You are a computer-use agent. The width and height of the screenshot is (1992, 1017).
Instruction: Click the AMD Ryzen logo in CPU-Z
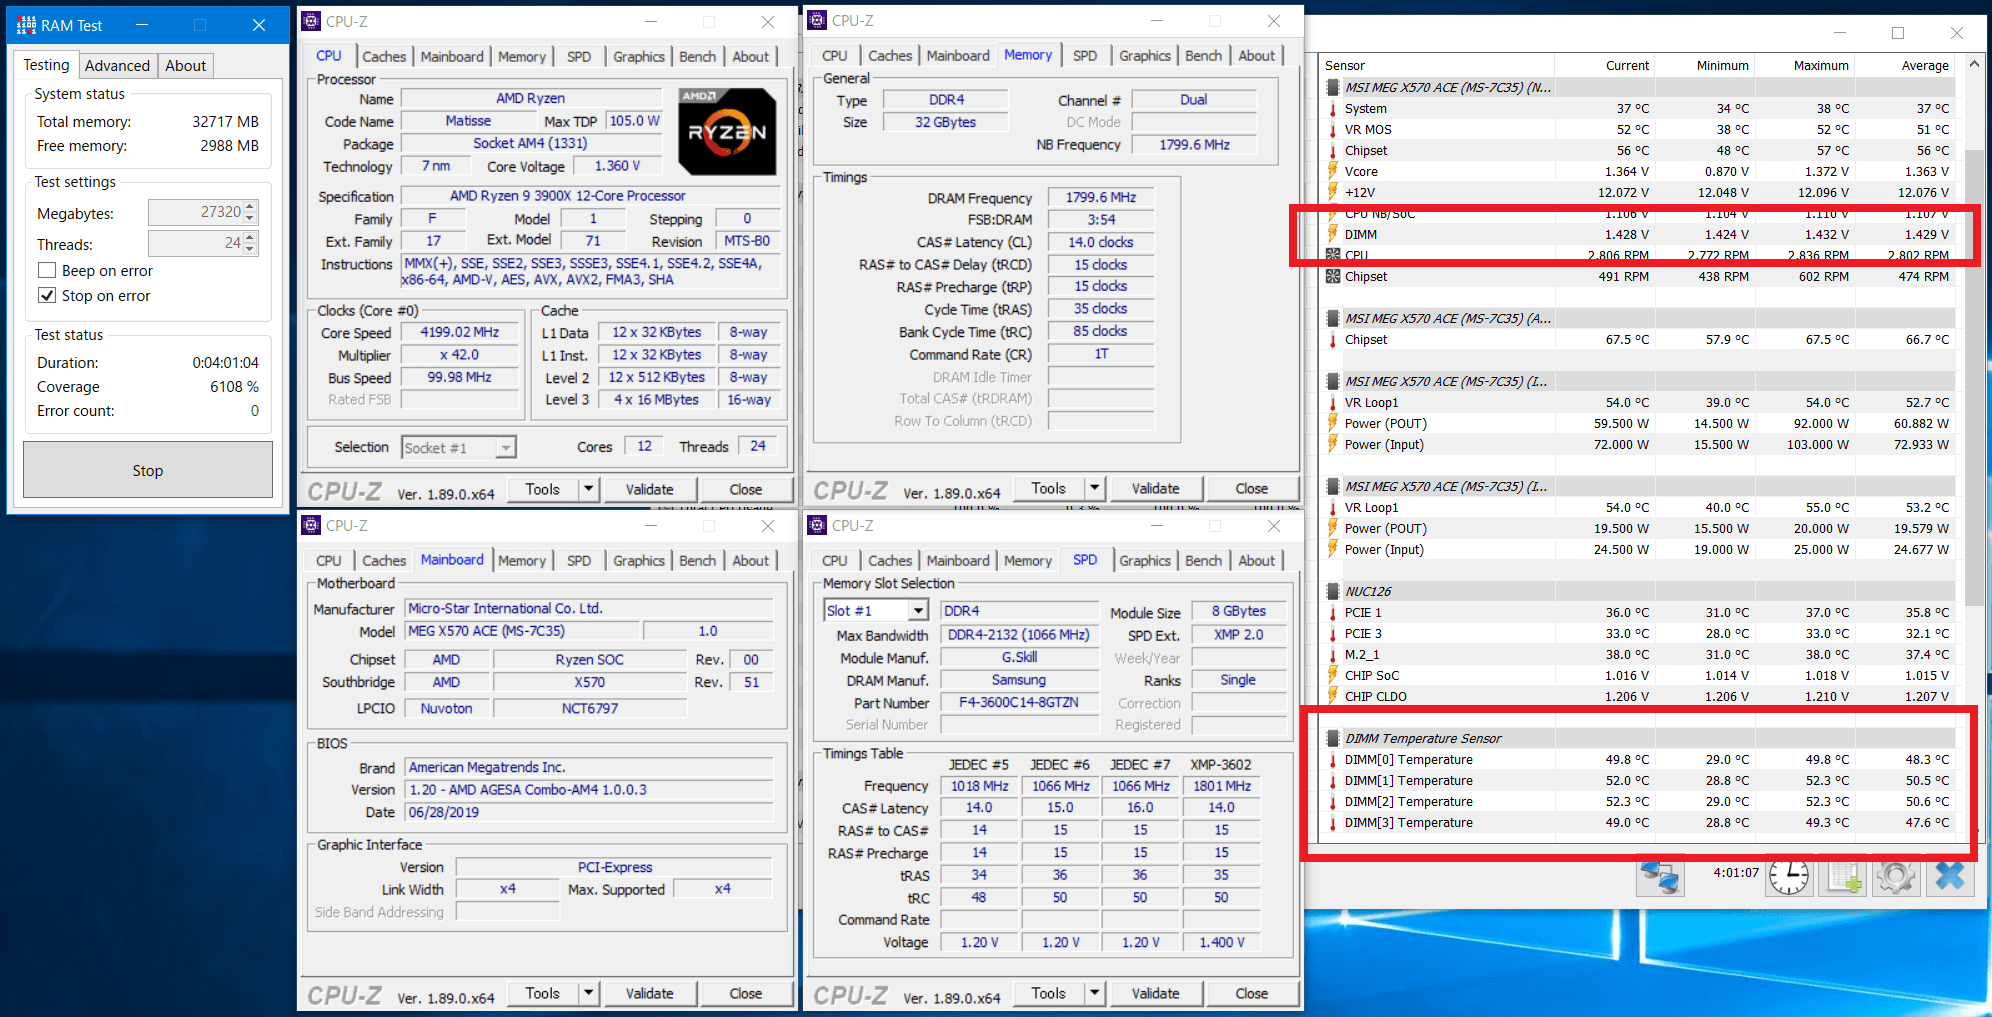pos(727,131)
